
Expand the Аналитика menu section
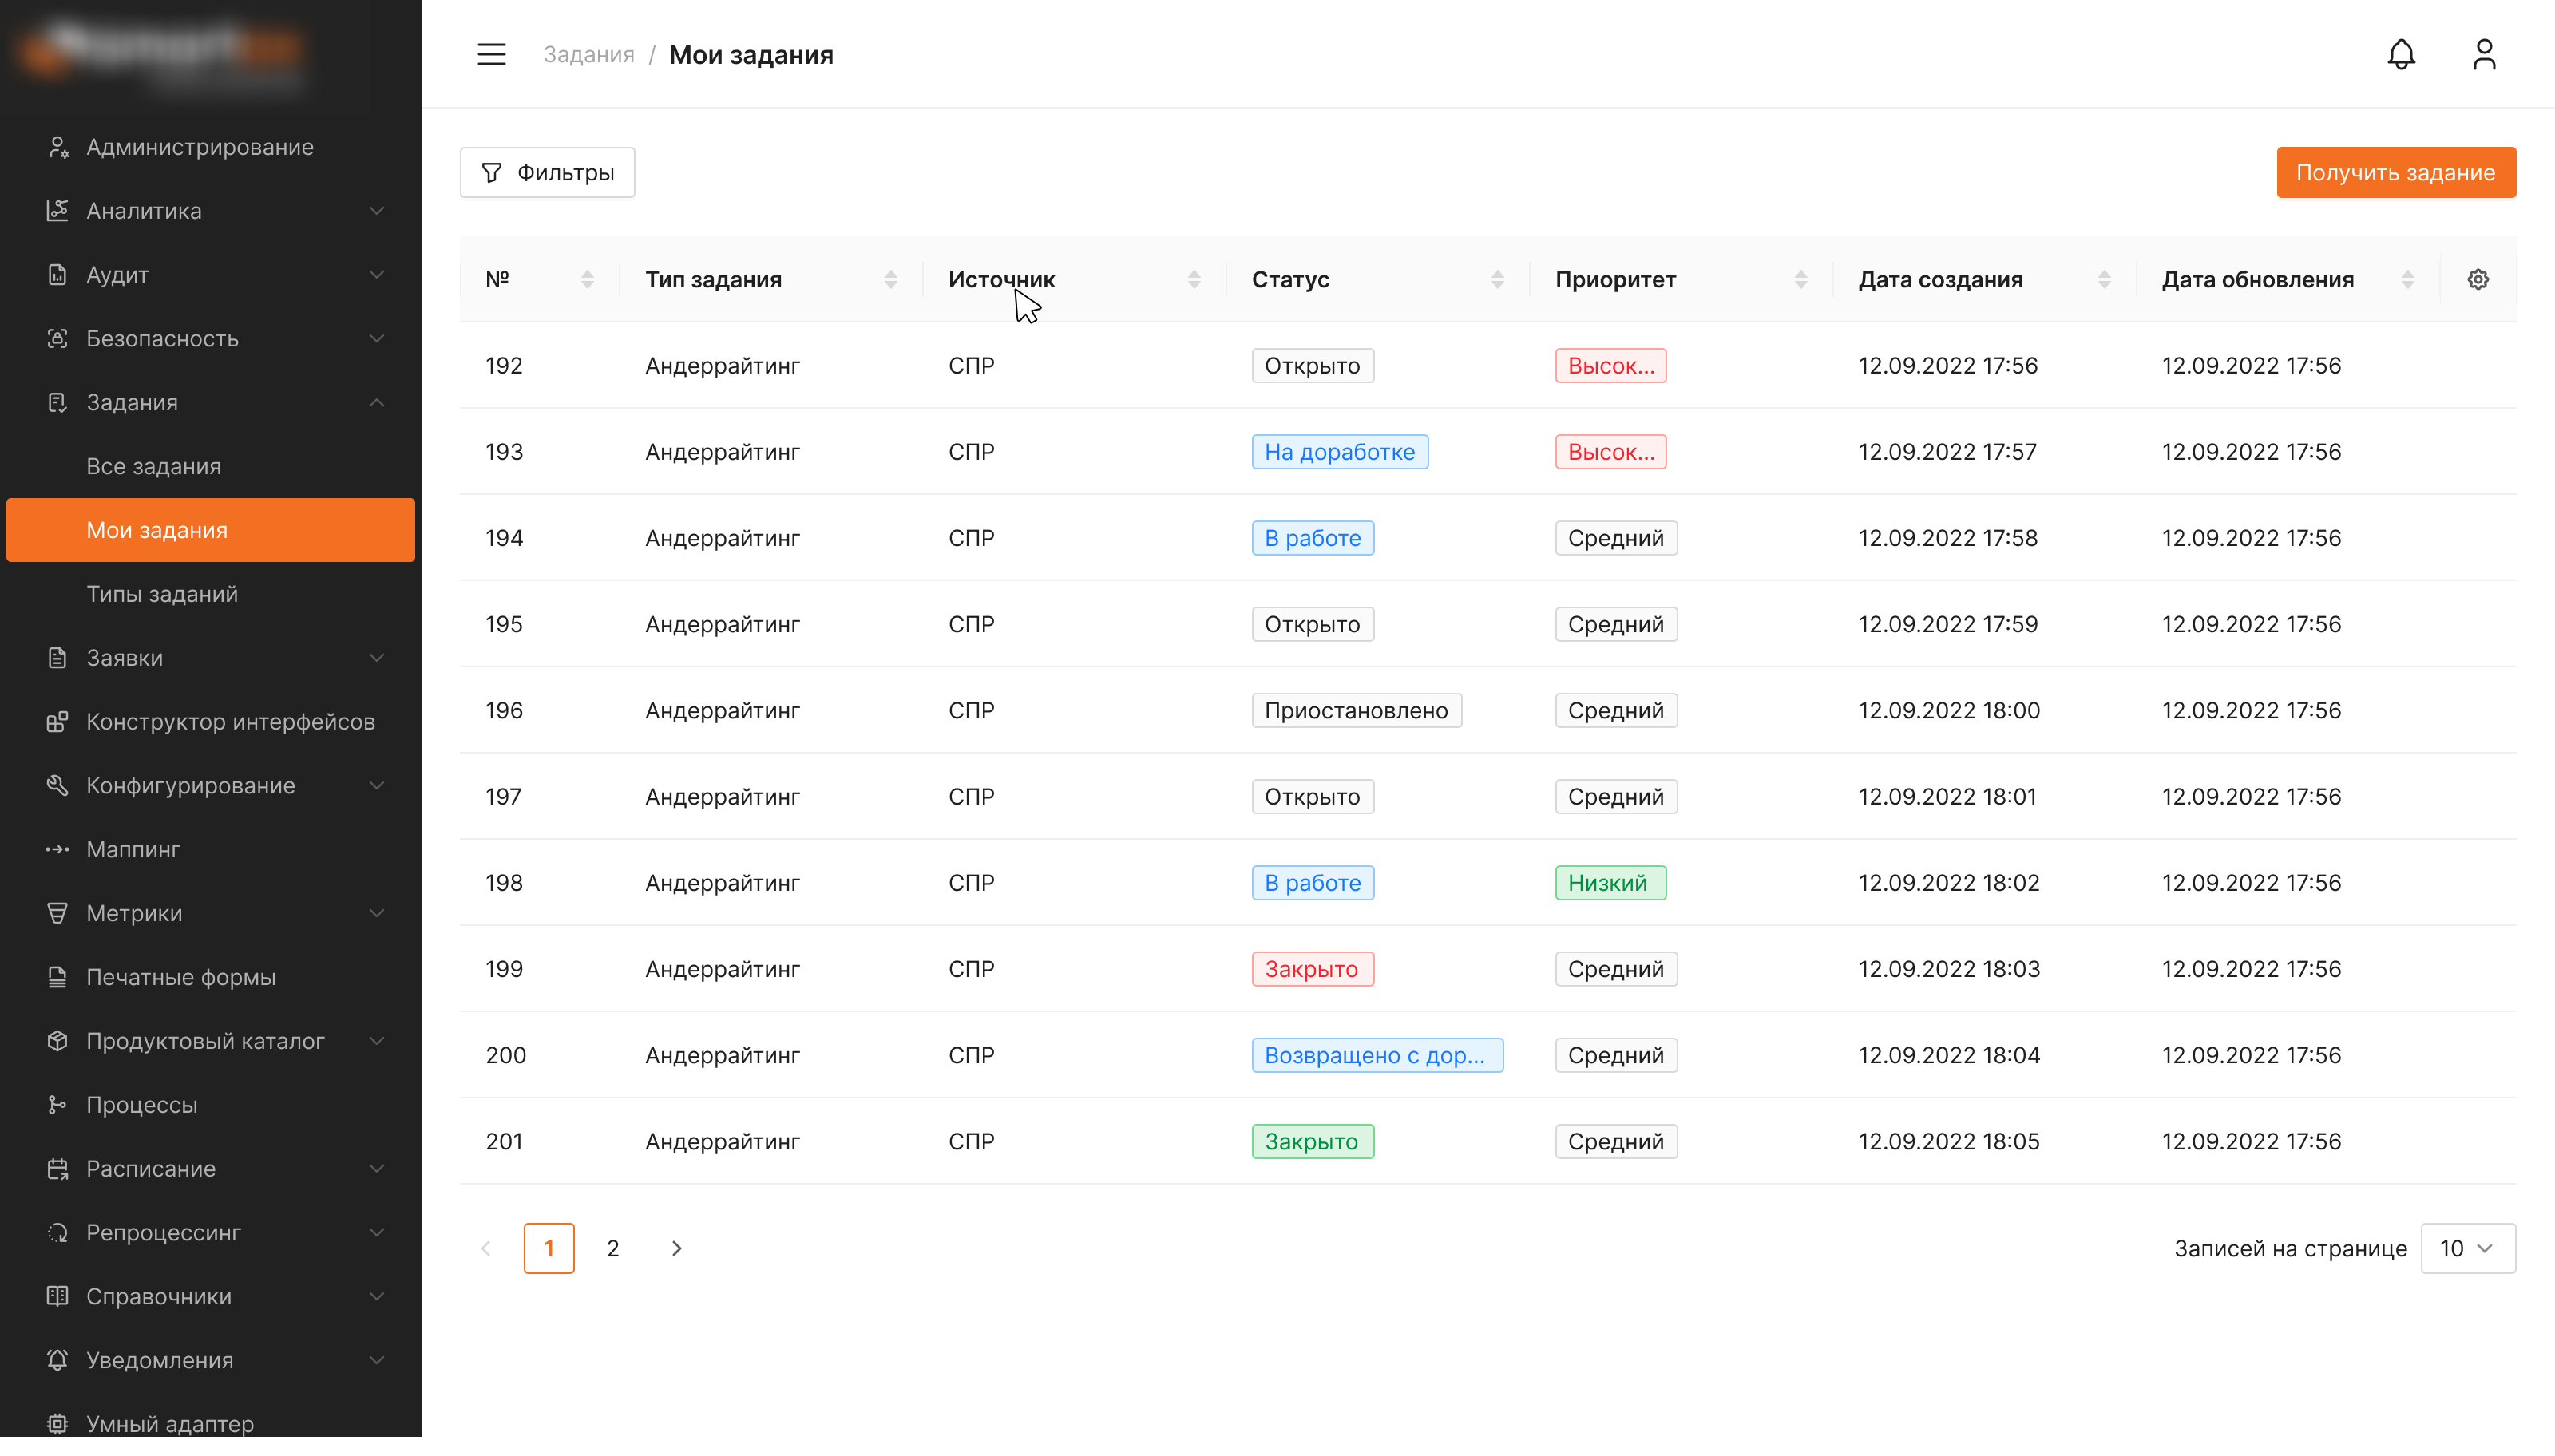(210, 210)
